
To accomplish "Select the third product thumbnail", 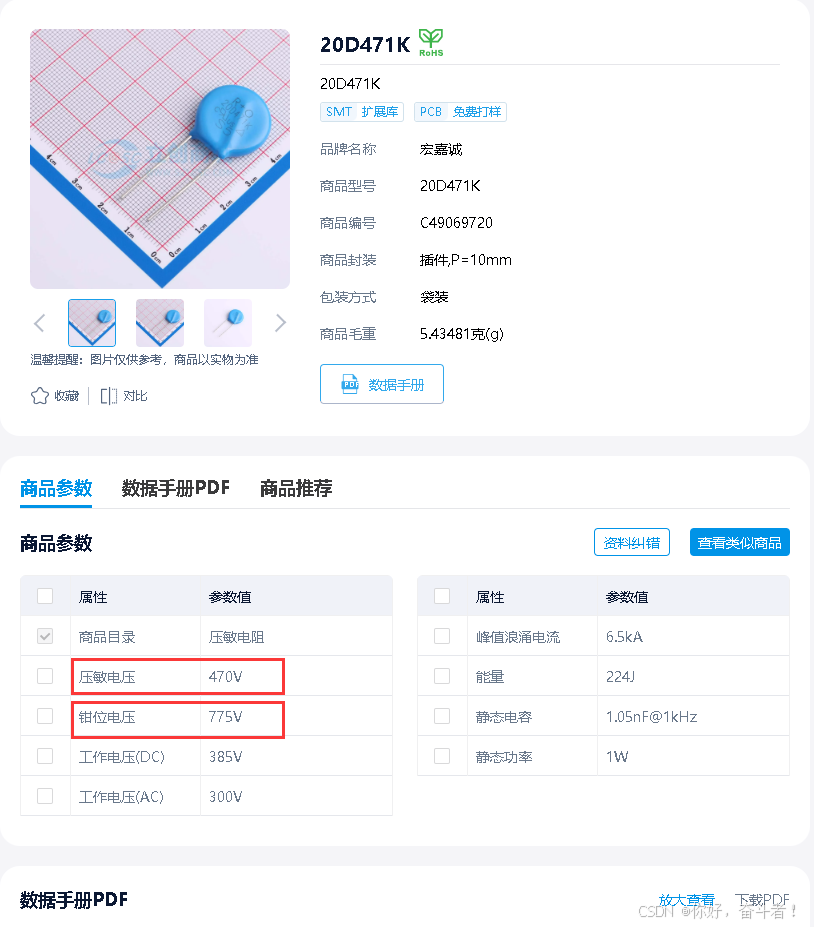I will 228,323.
